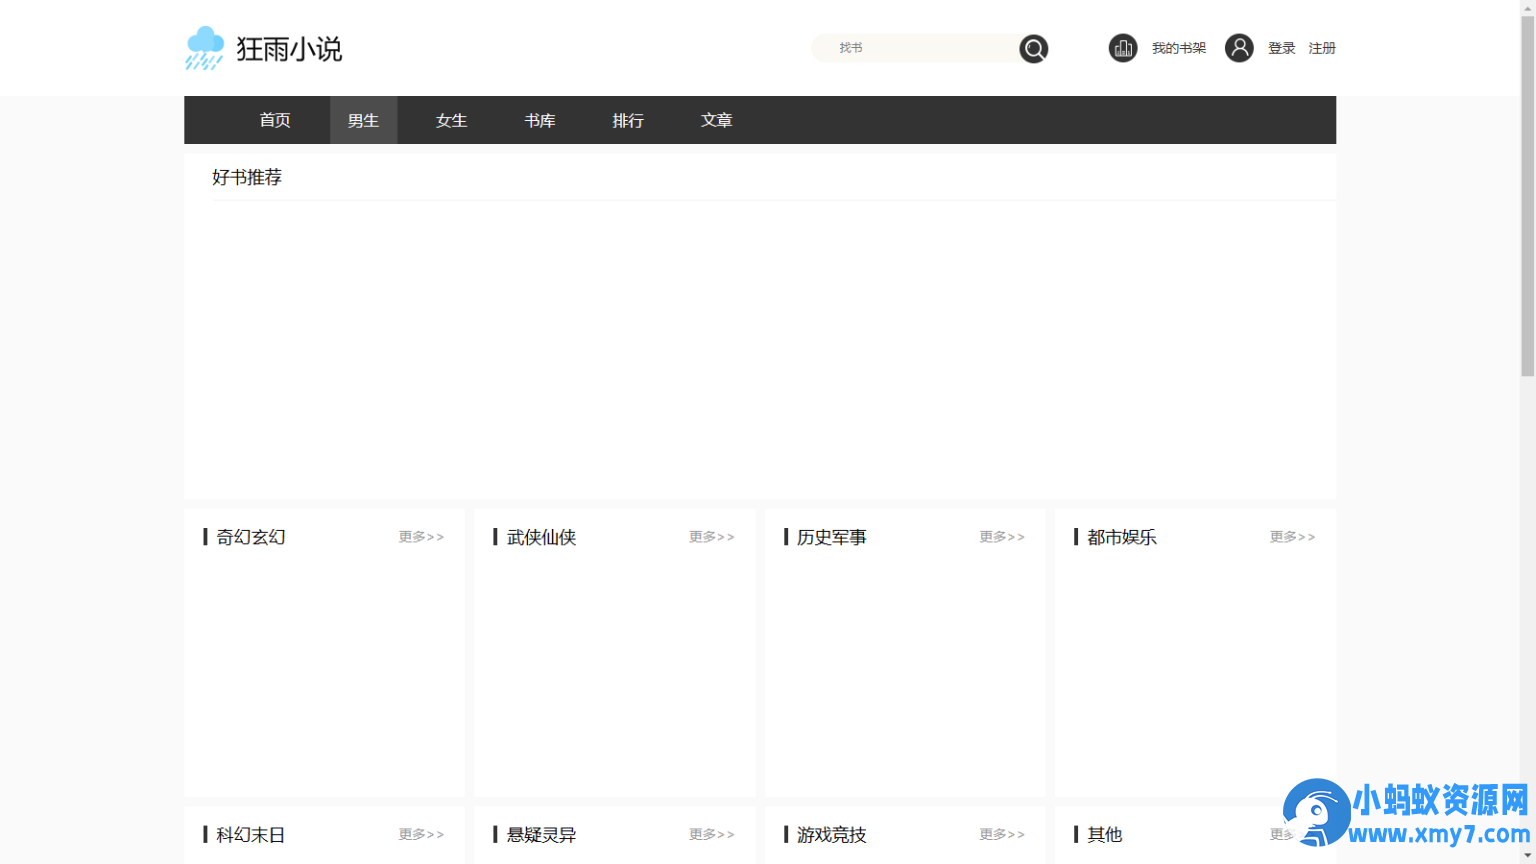Expand 更多>> for 科幻末日
Viewport: 1536px width, 864px height.
click(421, 834)
